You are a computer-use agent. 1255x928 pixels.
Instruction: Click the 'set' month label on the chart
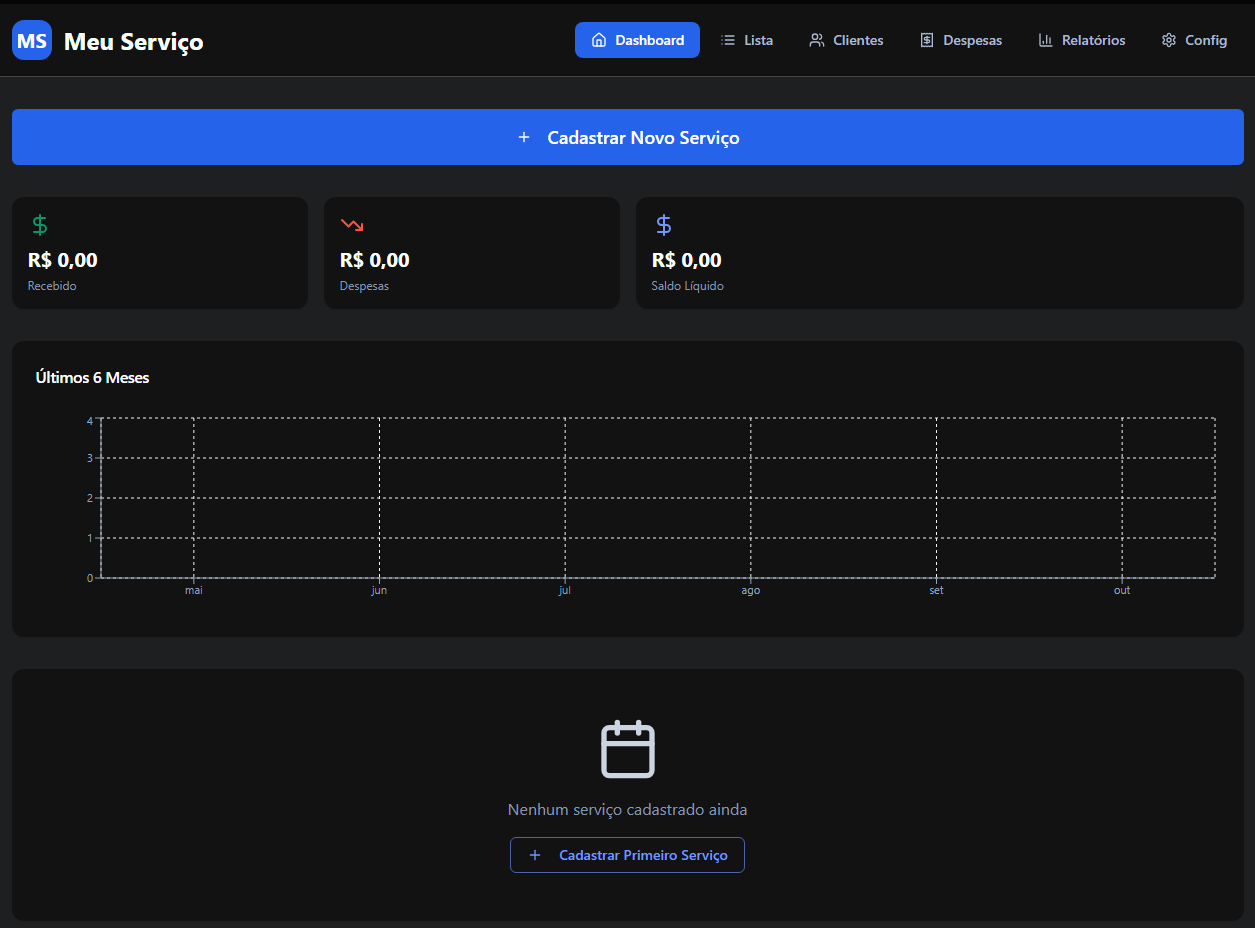[936, 590]
